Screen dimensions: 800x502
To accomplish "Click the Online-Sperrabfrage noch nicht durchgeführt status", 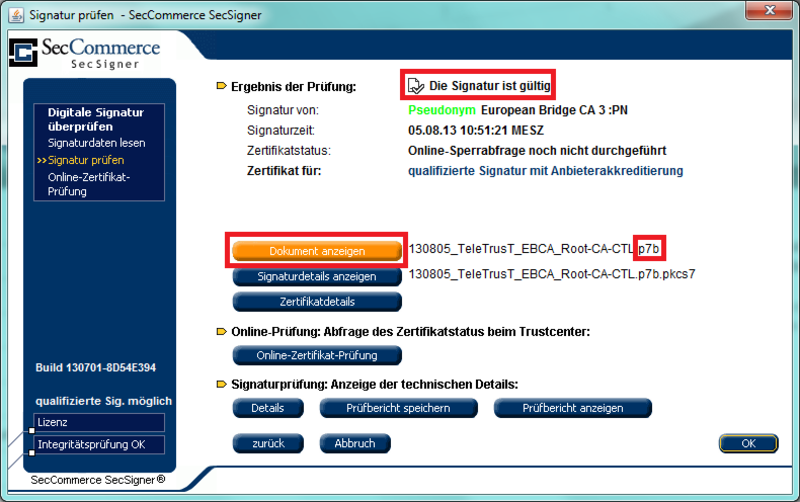I will (x=537, y=150).
